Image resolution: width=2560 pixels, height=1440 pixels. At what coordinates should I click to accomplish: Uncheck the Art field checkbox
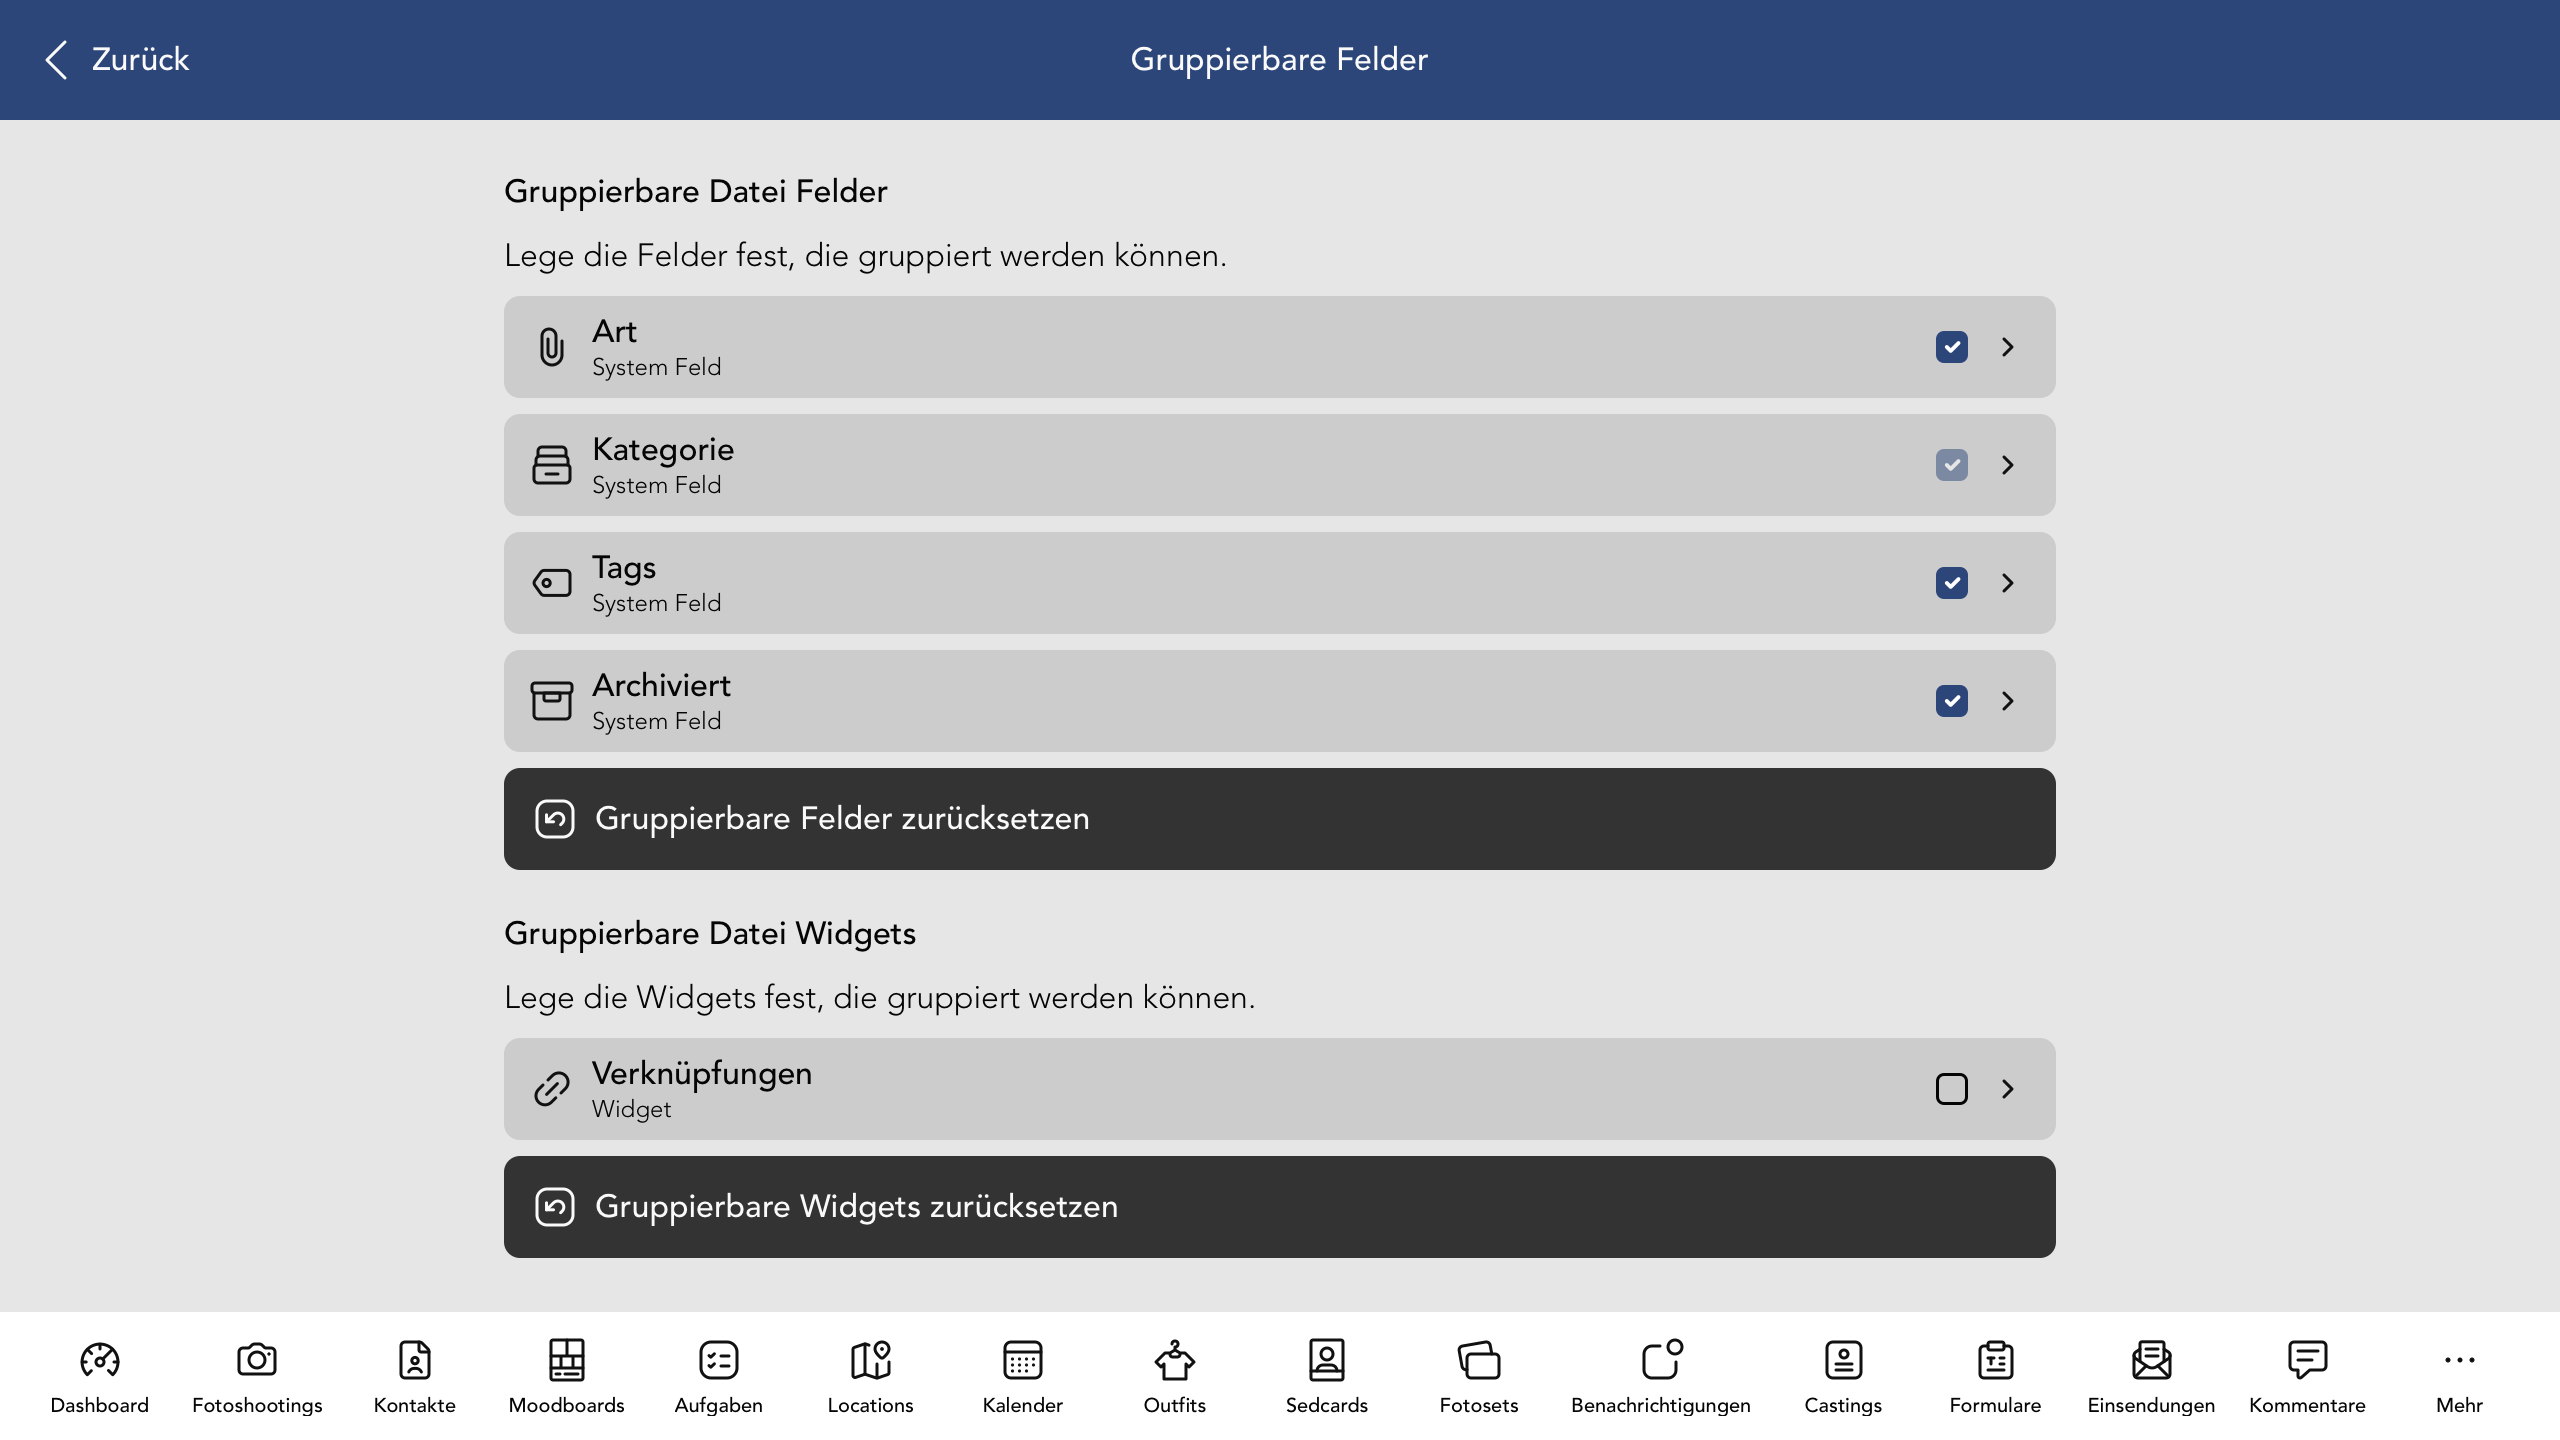1951,347
